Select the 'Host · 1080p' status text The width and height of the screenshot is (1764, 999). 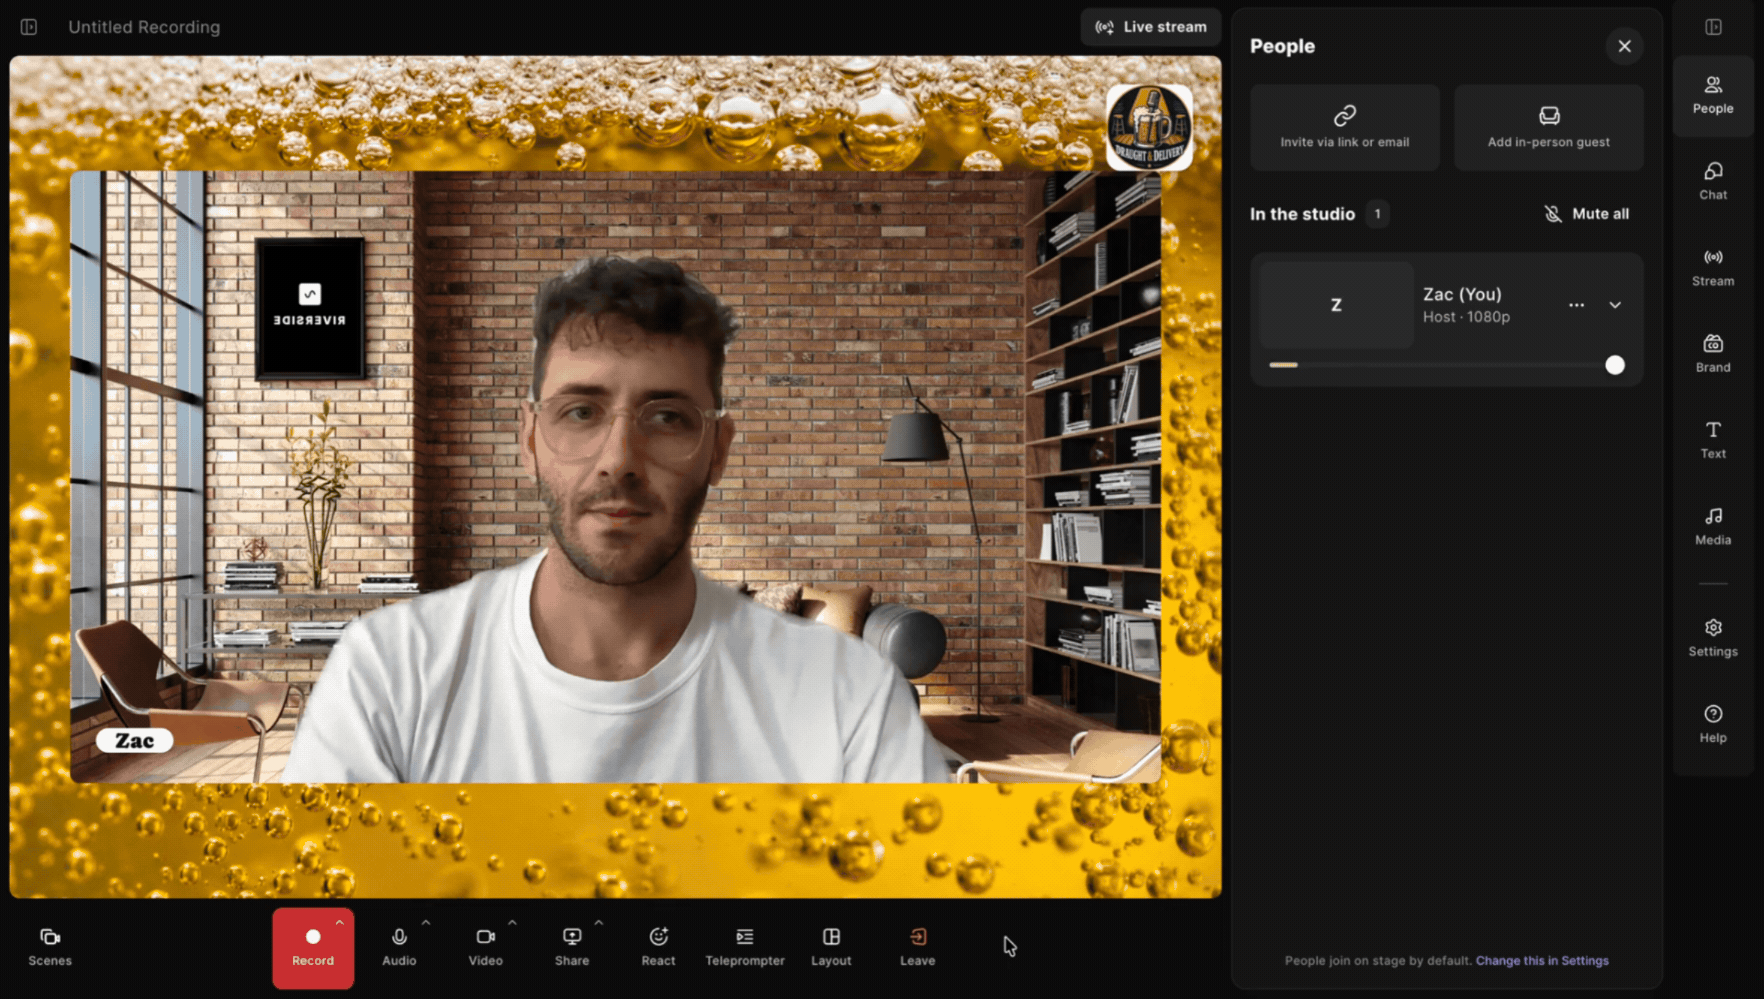click(x=1466, y=317)
